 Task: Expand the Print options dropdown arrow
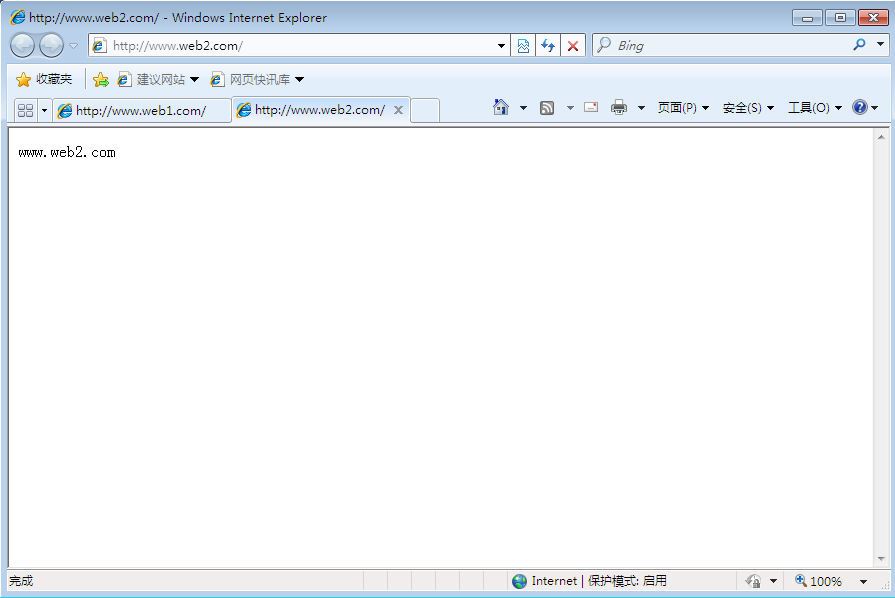641,107
